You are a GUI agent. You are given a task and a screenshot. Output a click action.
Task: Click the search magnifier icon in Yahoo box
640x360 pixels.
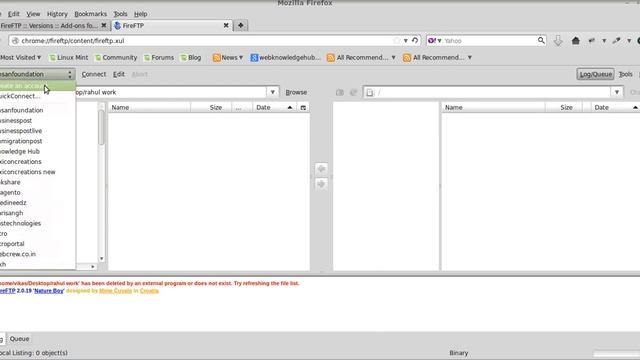(541, 40)
